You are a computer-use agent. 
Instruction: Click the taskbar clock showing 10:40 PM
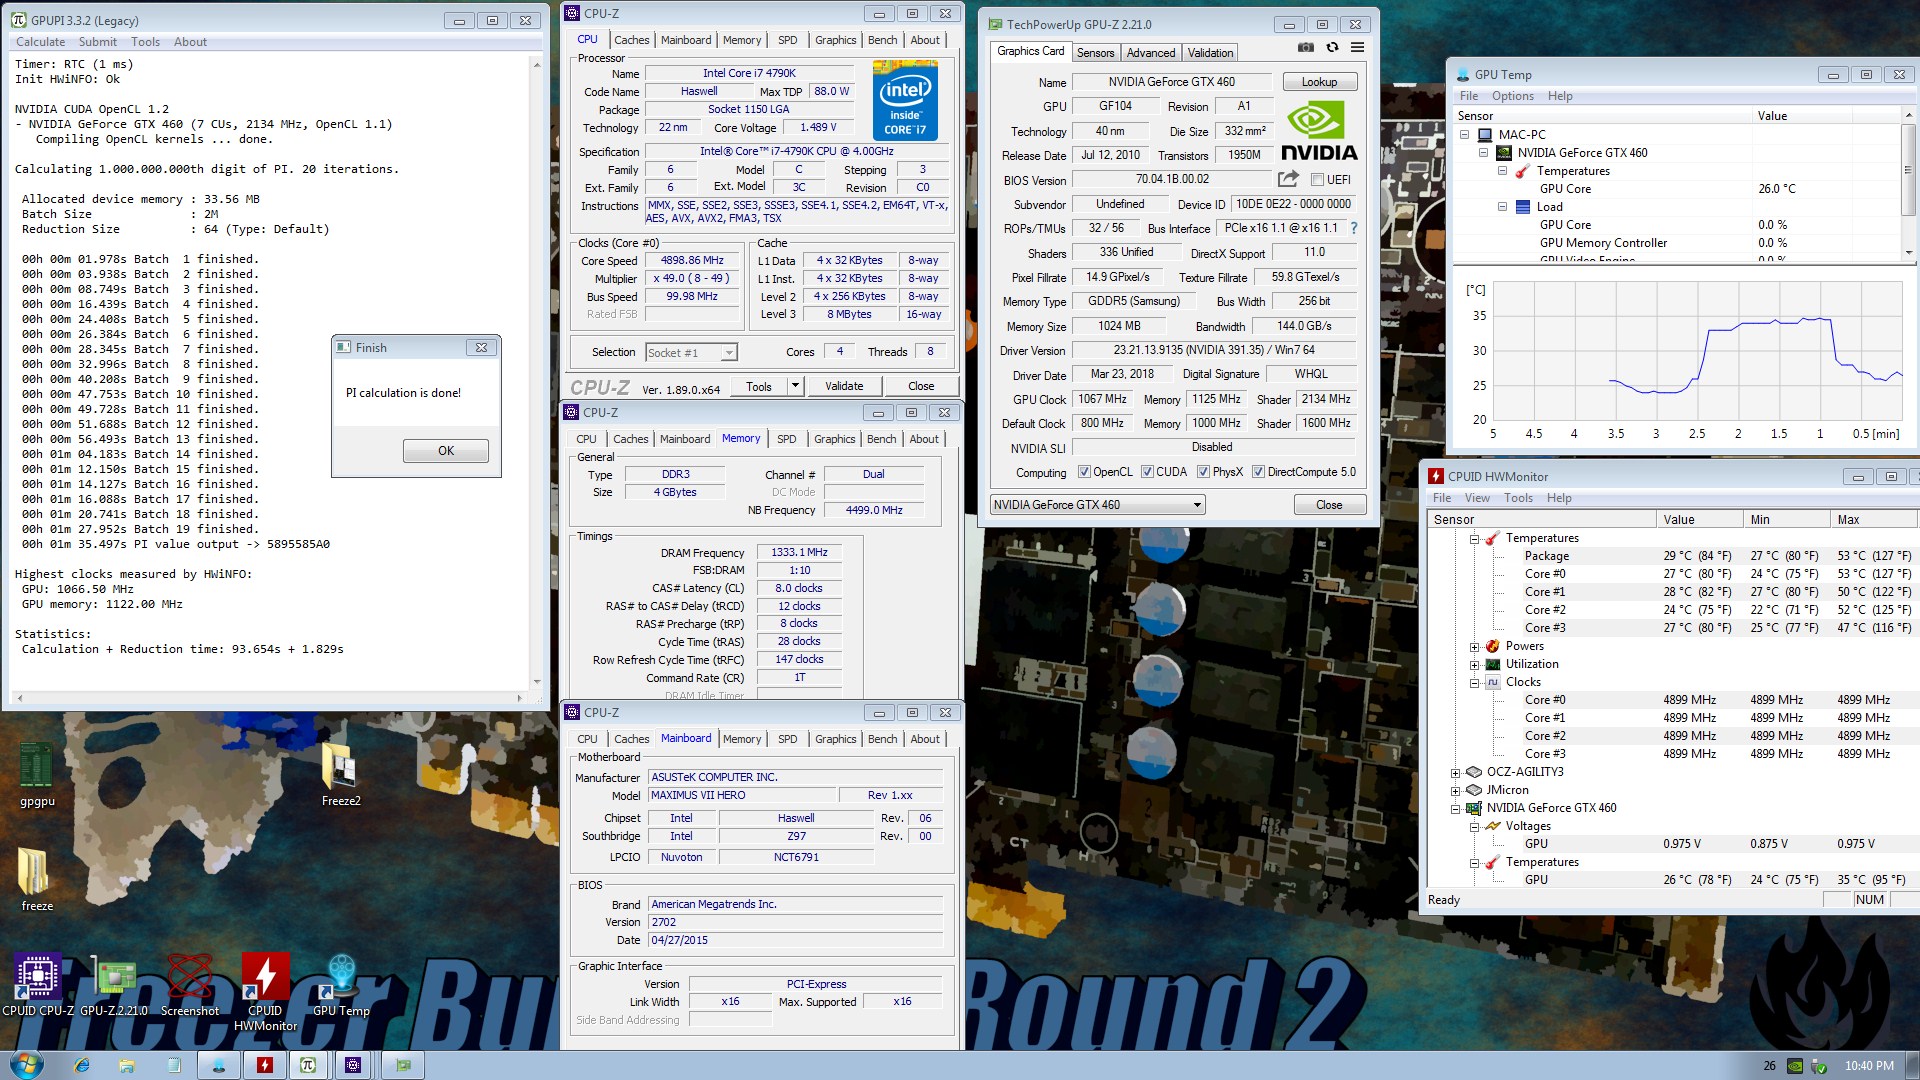pos(1869,1066)
